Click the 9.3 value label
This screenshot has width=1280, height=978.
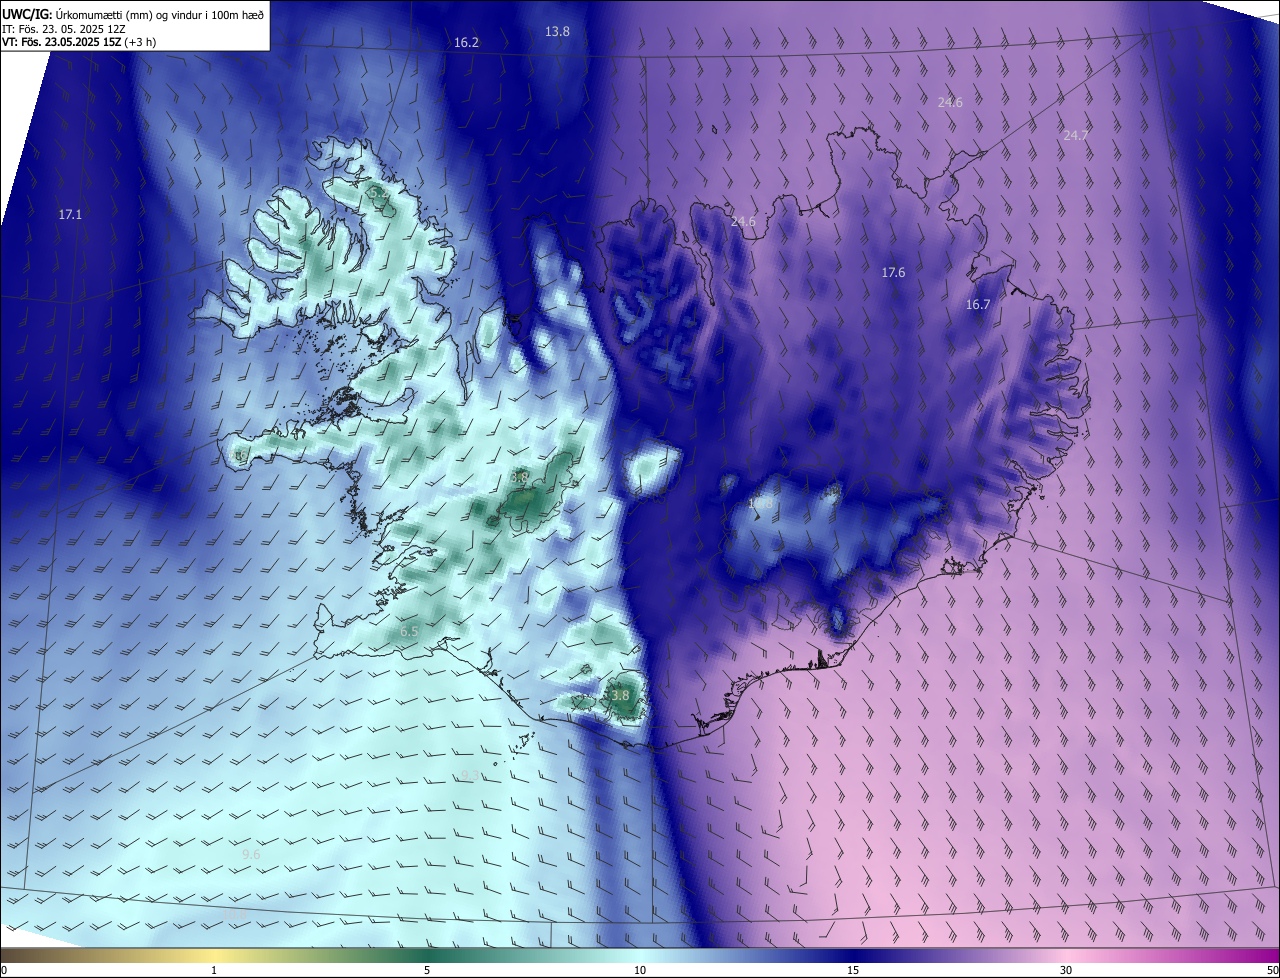[x=470, y=776]
